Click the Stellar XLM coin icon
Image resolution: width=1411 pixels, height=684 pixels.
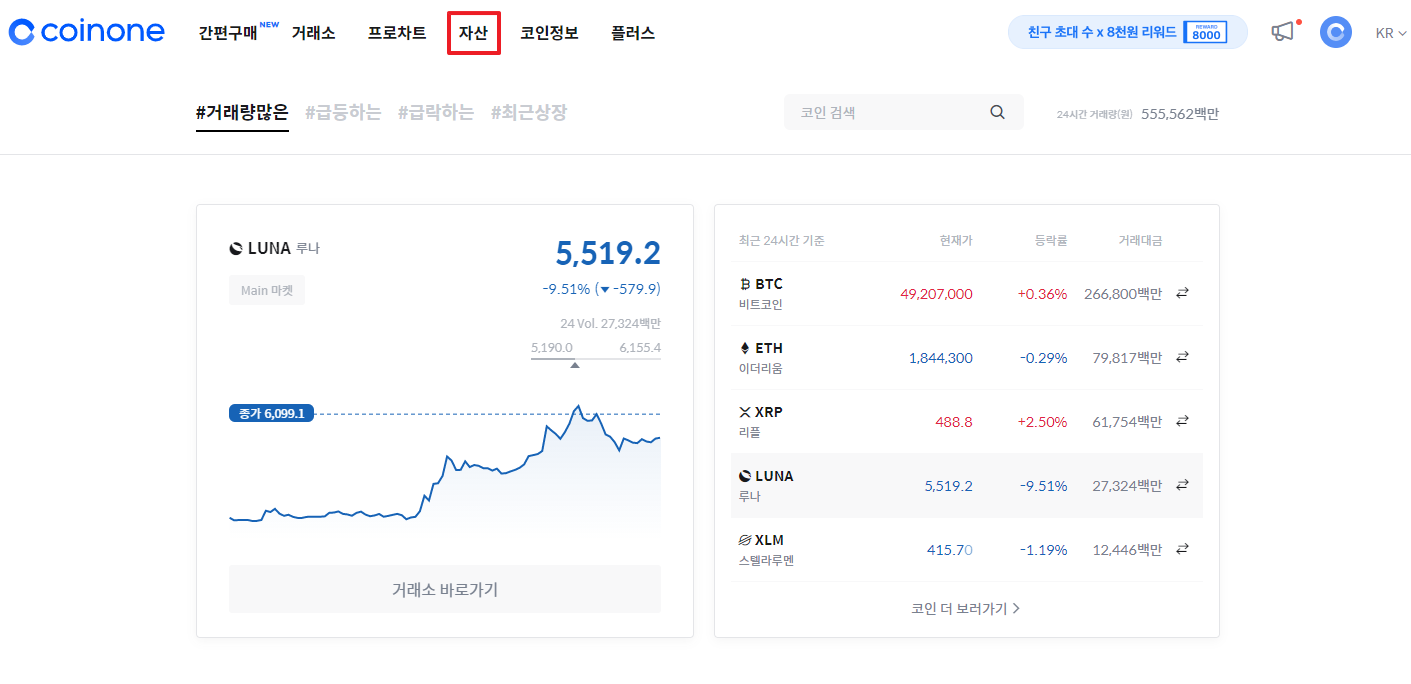(x=744, y=540)
